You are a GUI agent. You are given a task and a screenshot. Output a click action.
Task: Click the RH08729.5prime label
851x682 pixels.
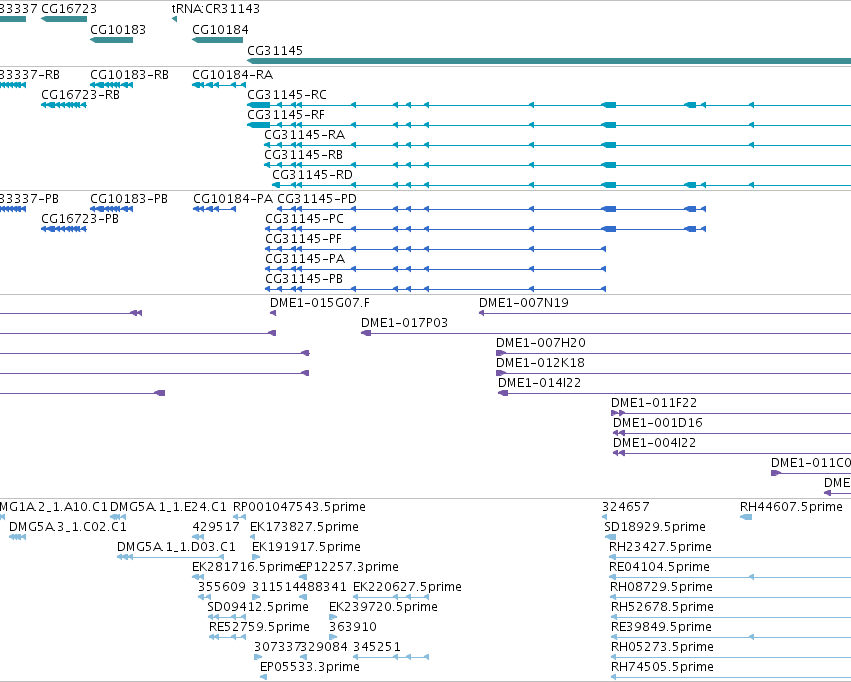pos(662,587)
